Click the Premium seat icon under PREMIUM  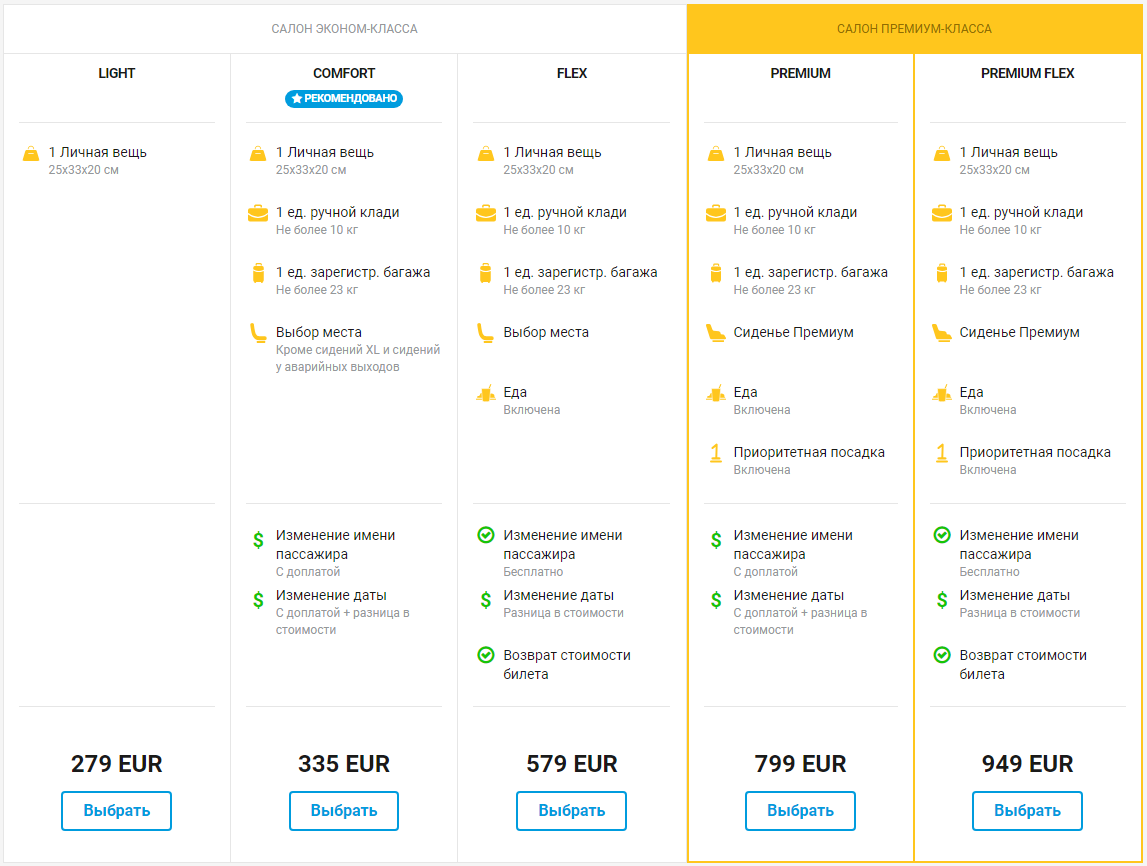pyautogui.click(x=716, y=333)
